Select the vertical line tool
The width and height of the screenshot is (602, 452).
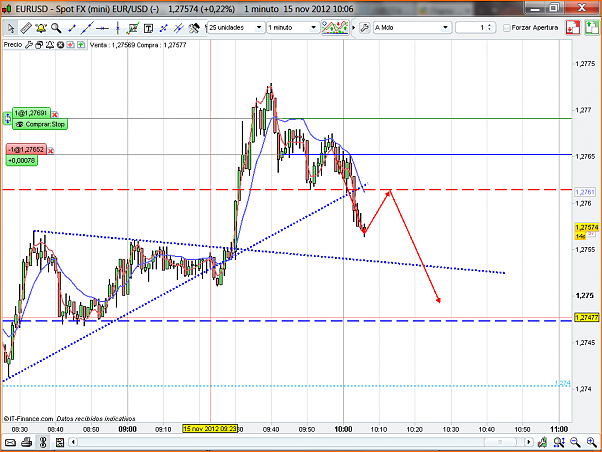point(117,28)
